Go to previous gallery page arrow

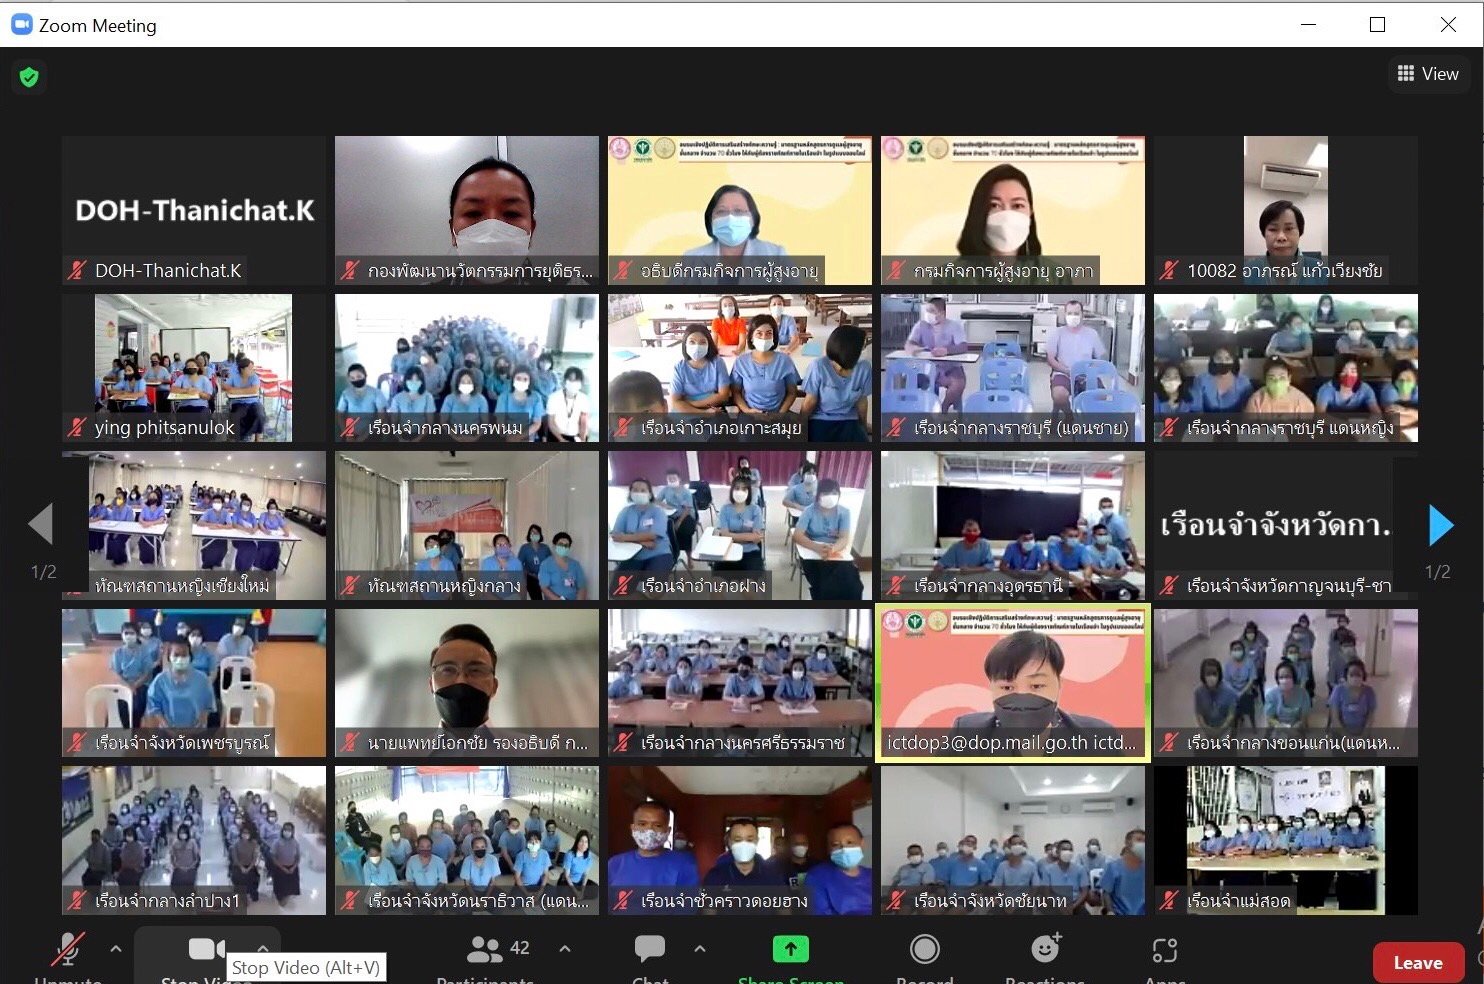click(41, 524)
